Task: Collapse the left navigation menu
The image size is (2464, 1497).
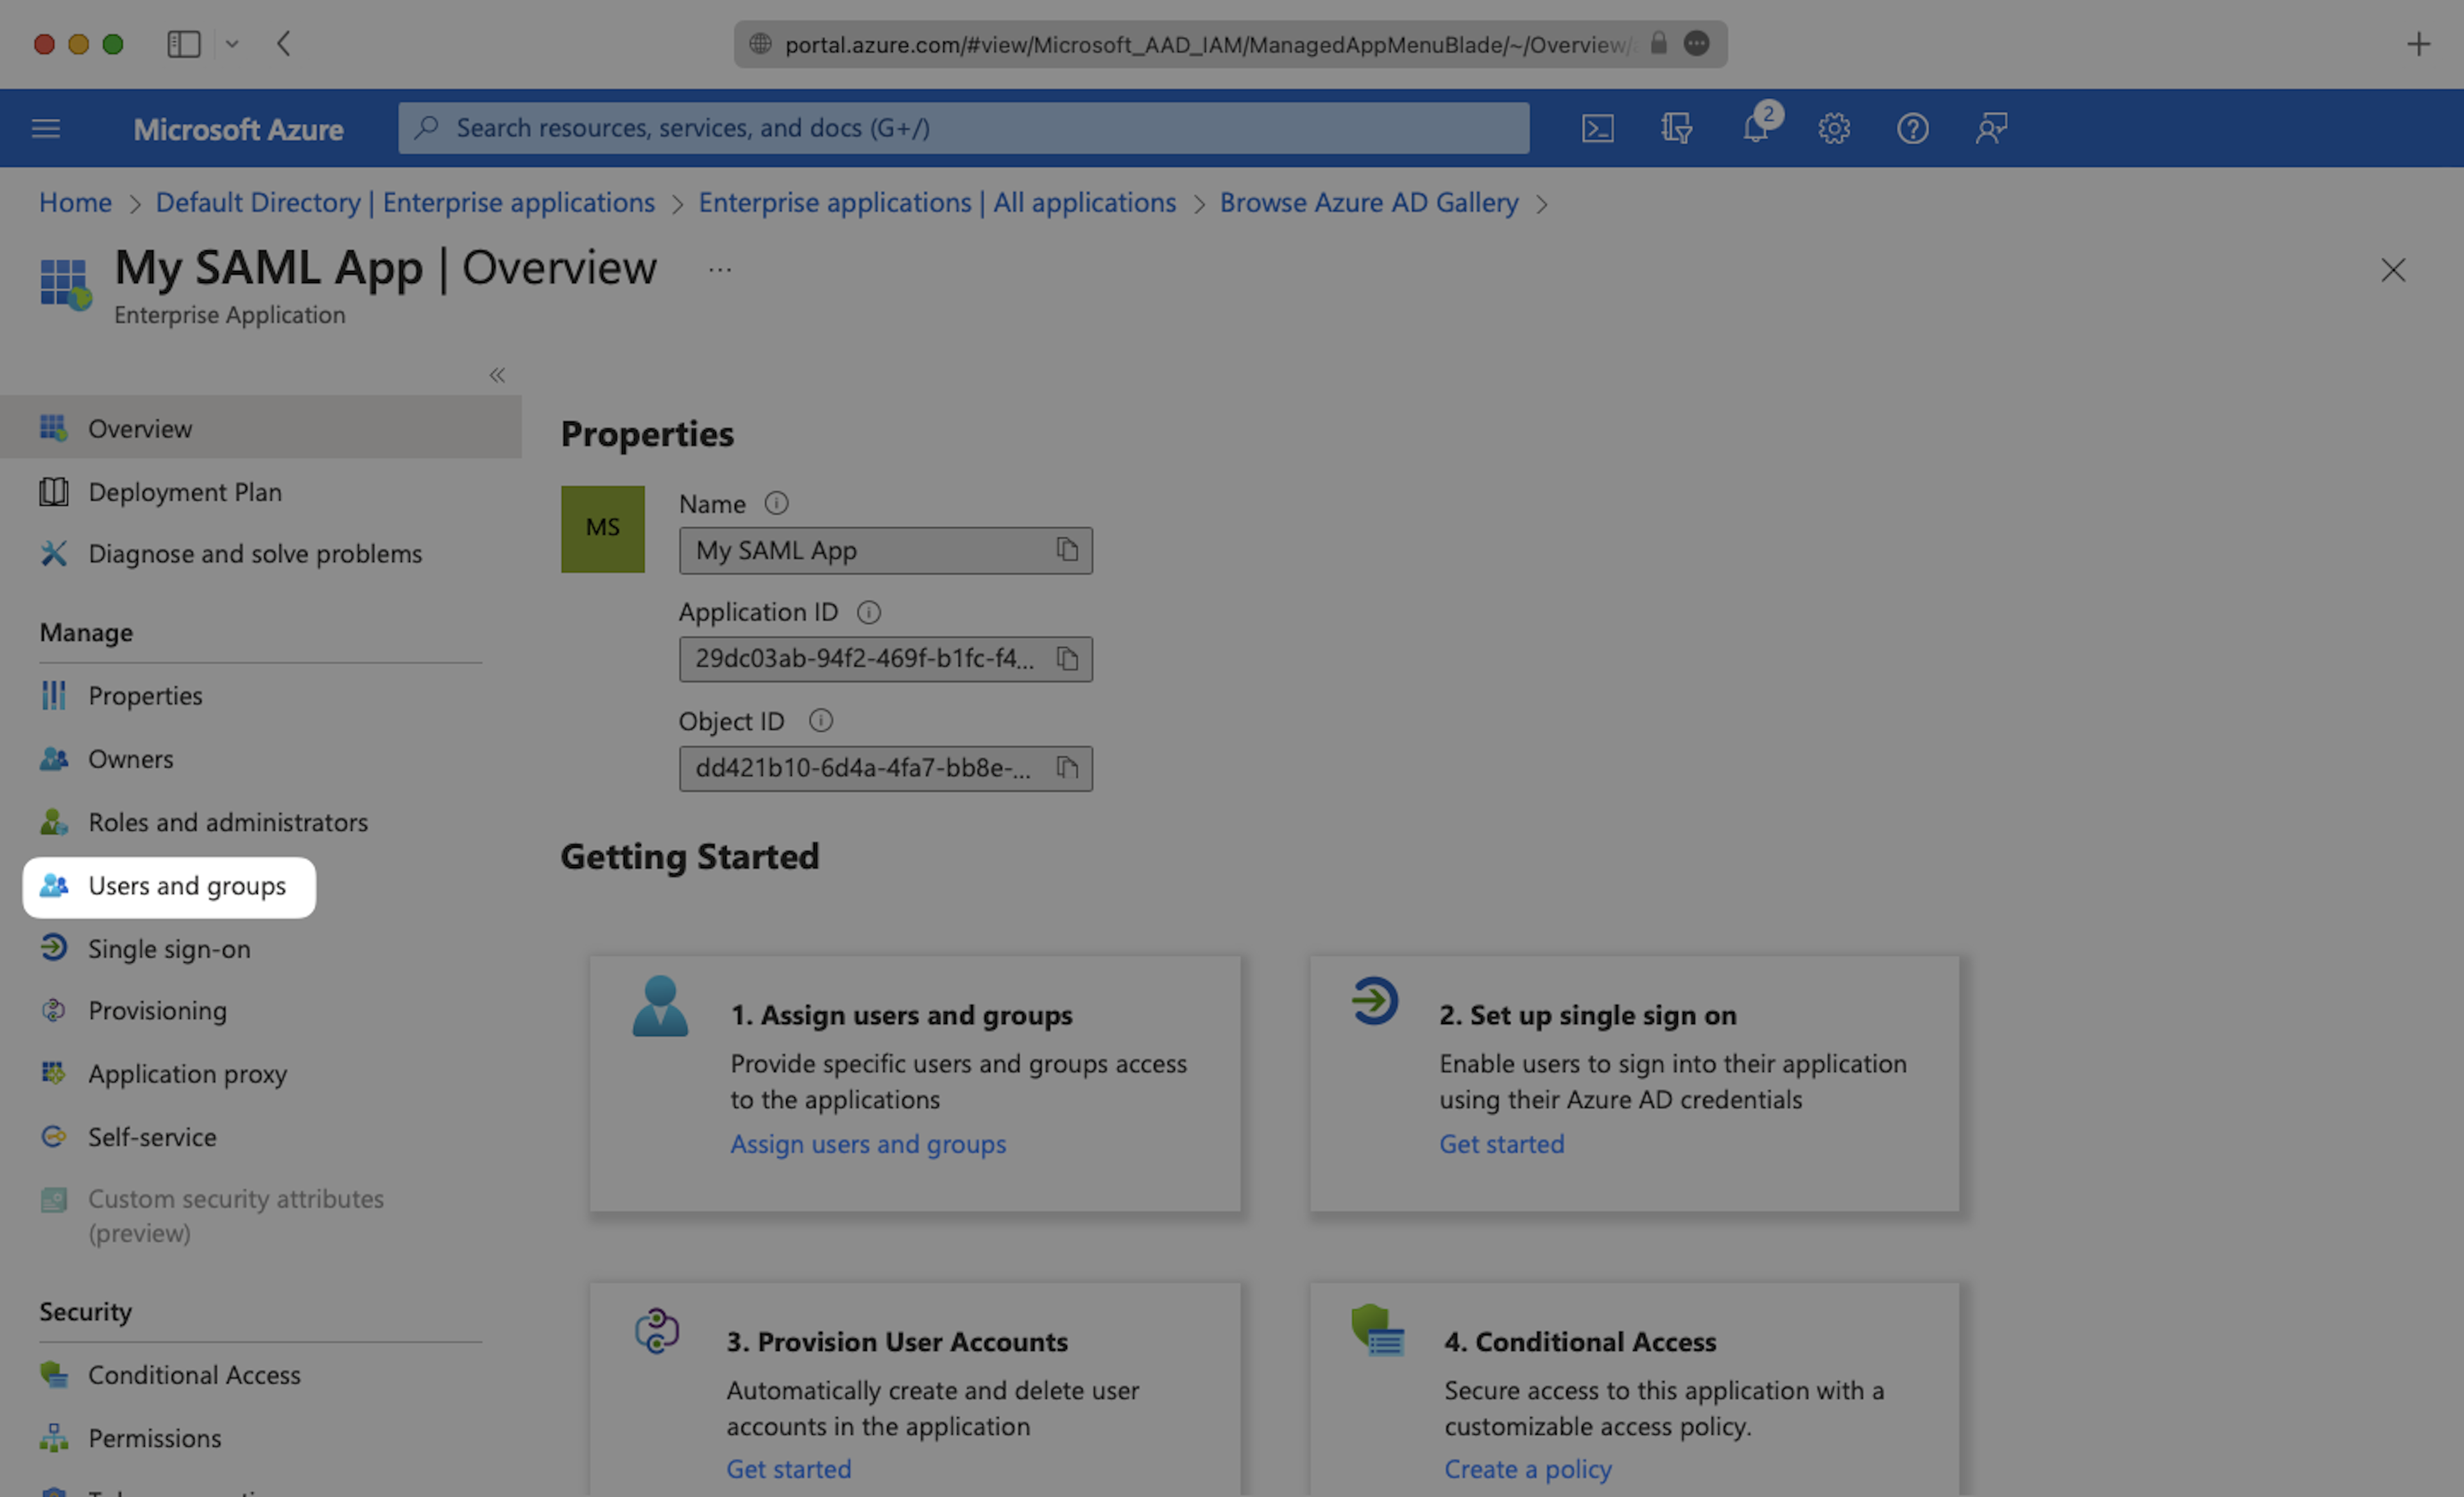Action: click(497, 375)
